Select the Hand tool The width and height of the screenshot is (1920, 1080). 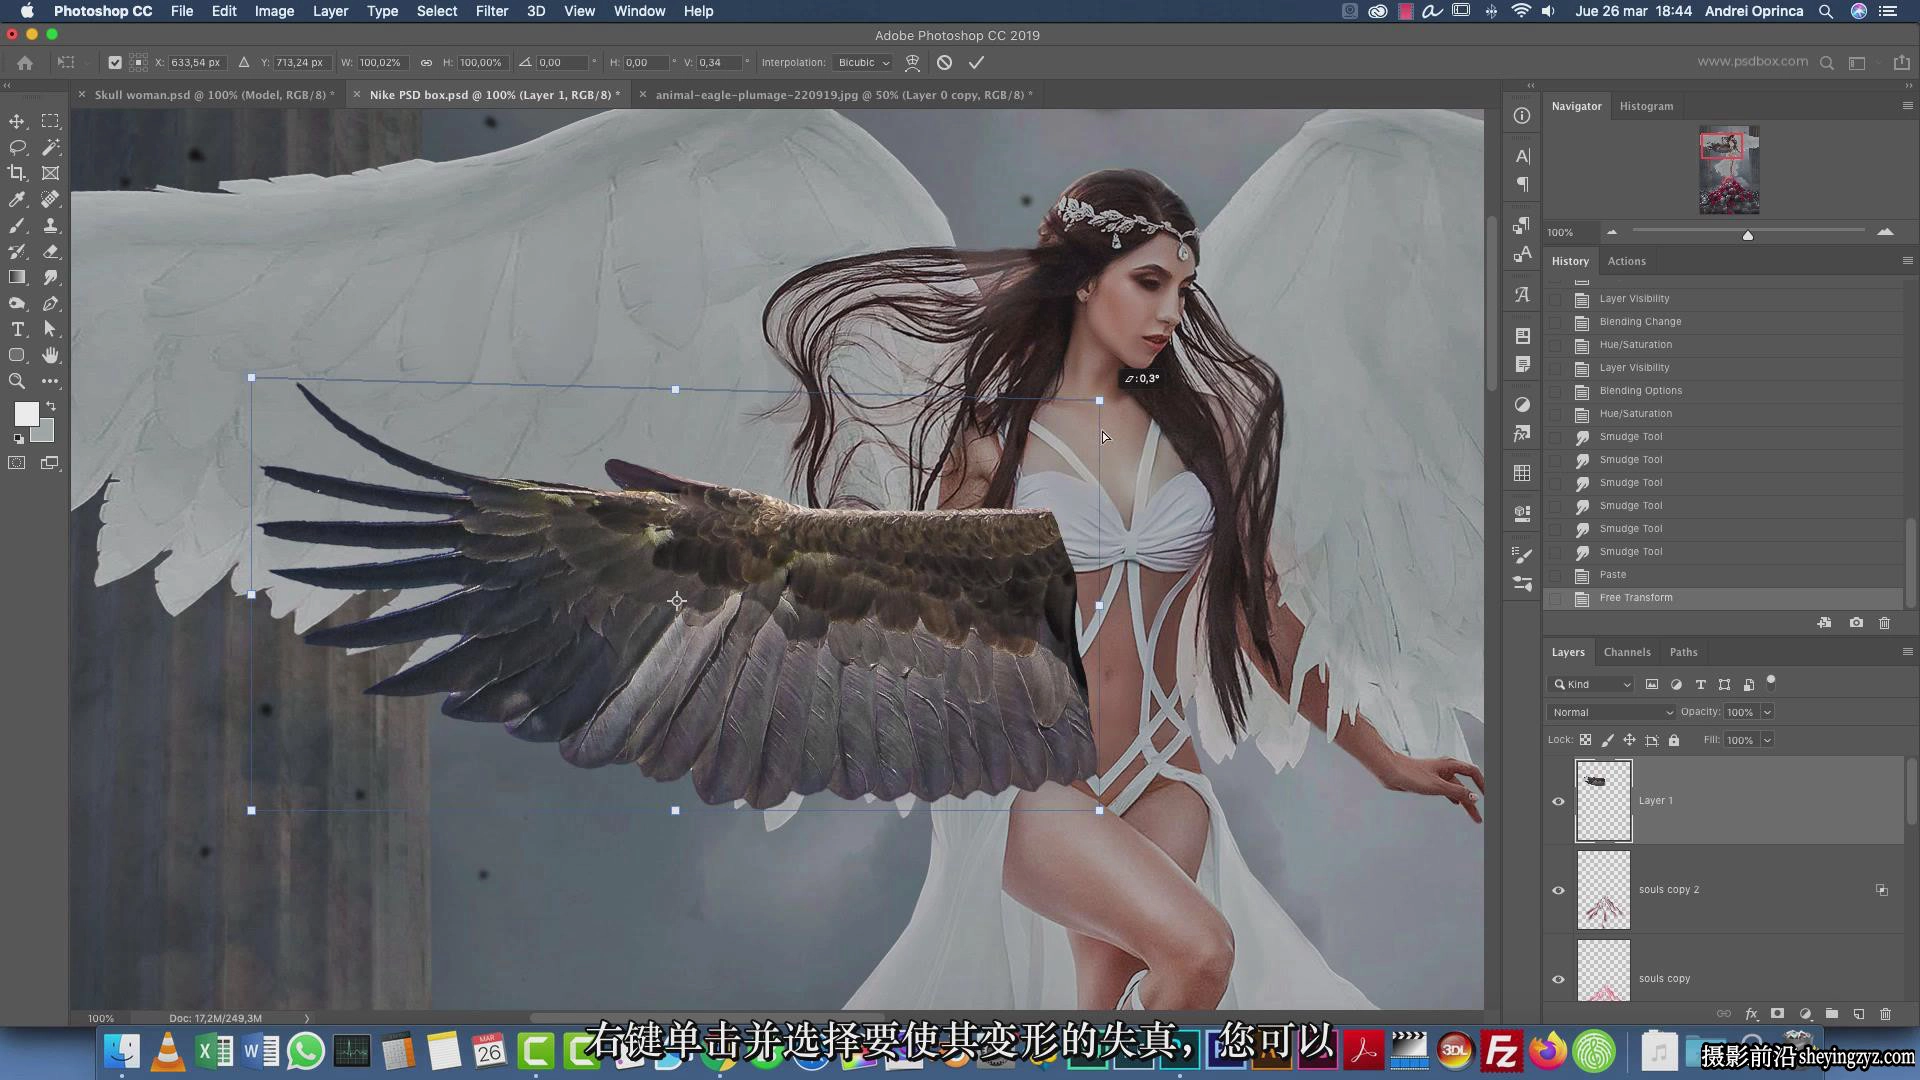[x=50, y=355]
